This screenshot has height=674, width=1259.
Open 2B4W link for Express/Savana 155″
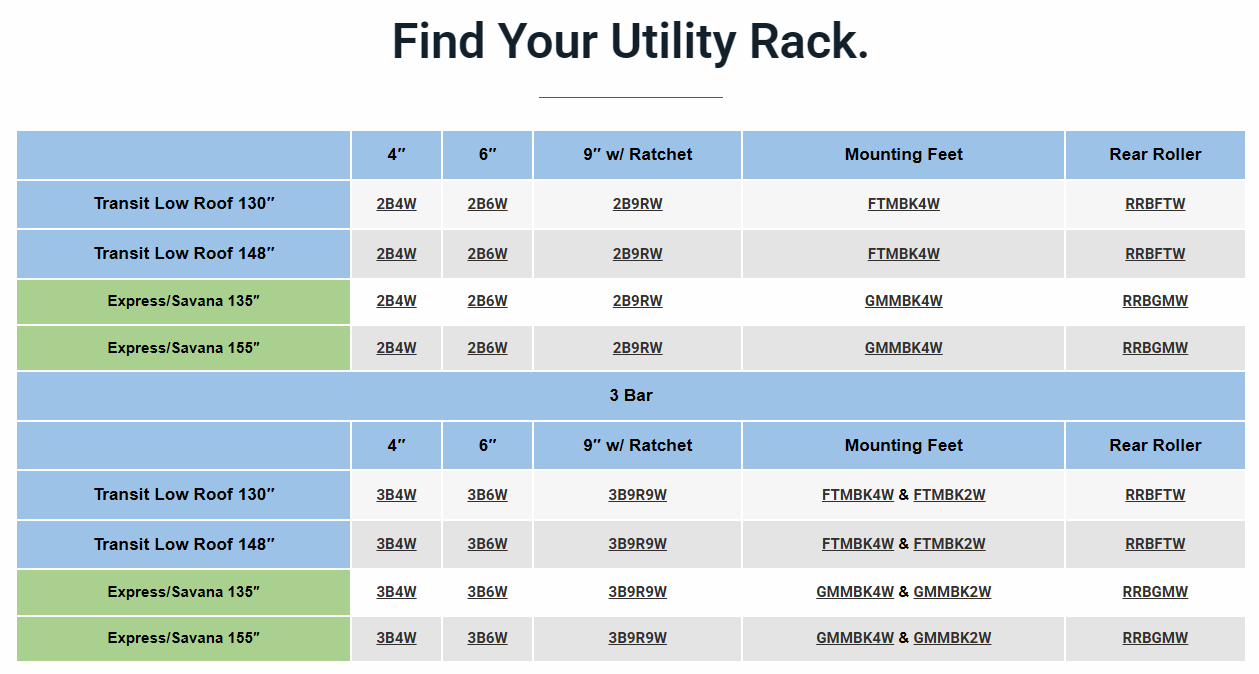point(396,348)
